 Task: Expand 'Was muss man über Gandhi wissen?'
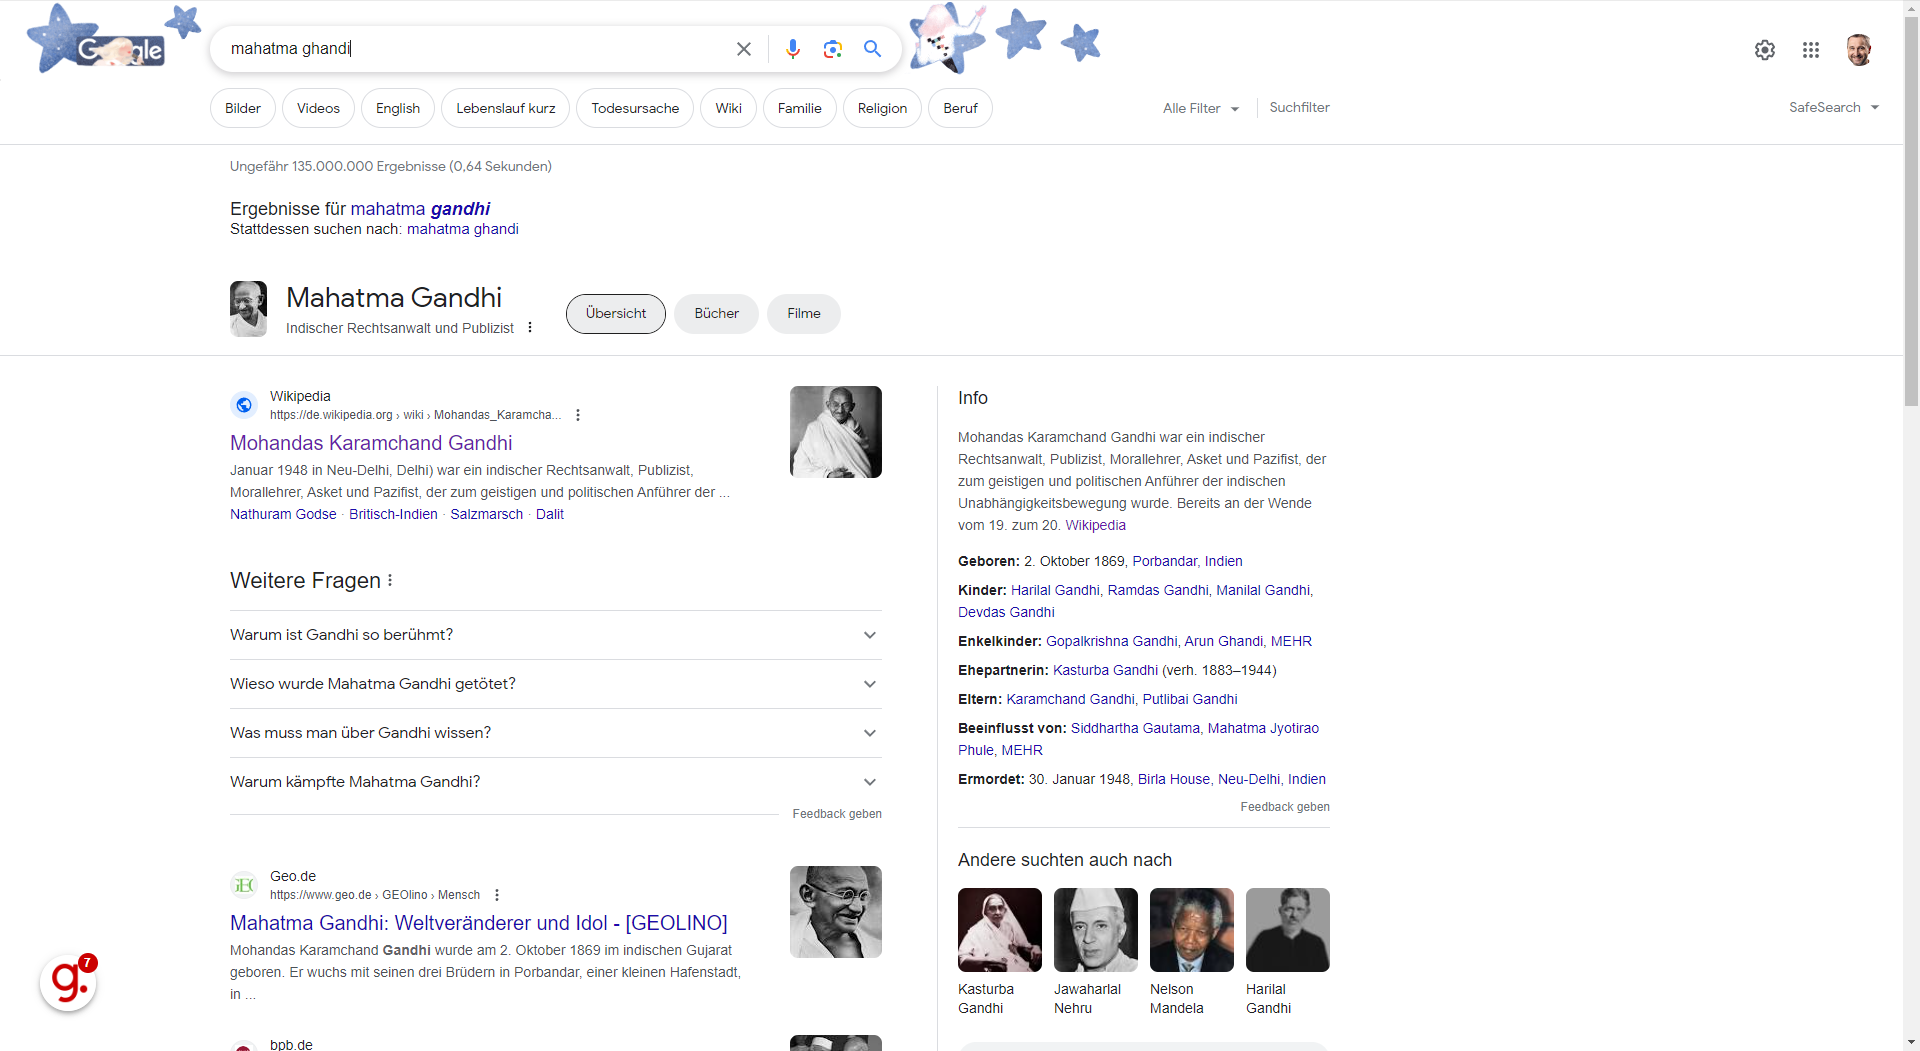pos(556,733)
